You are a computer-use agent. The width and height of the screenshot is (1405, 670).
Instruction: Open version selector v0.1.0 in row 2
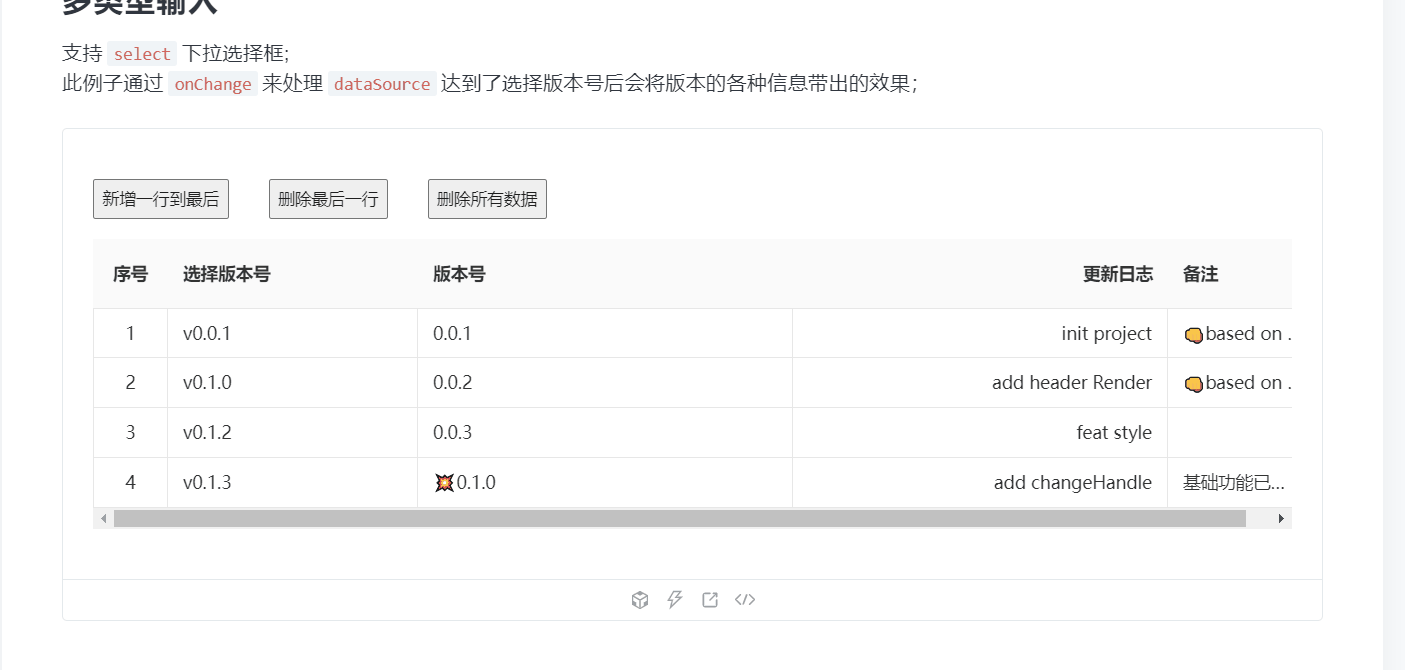(290, 382)
